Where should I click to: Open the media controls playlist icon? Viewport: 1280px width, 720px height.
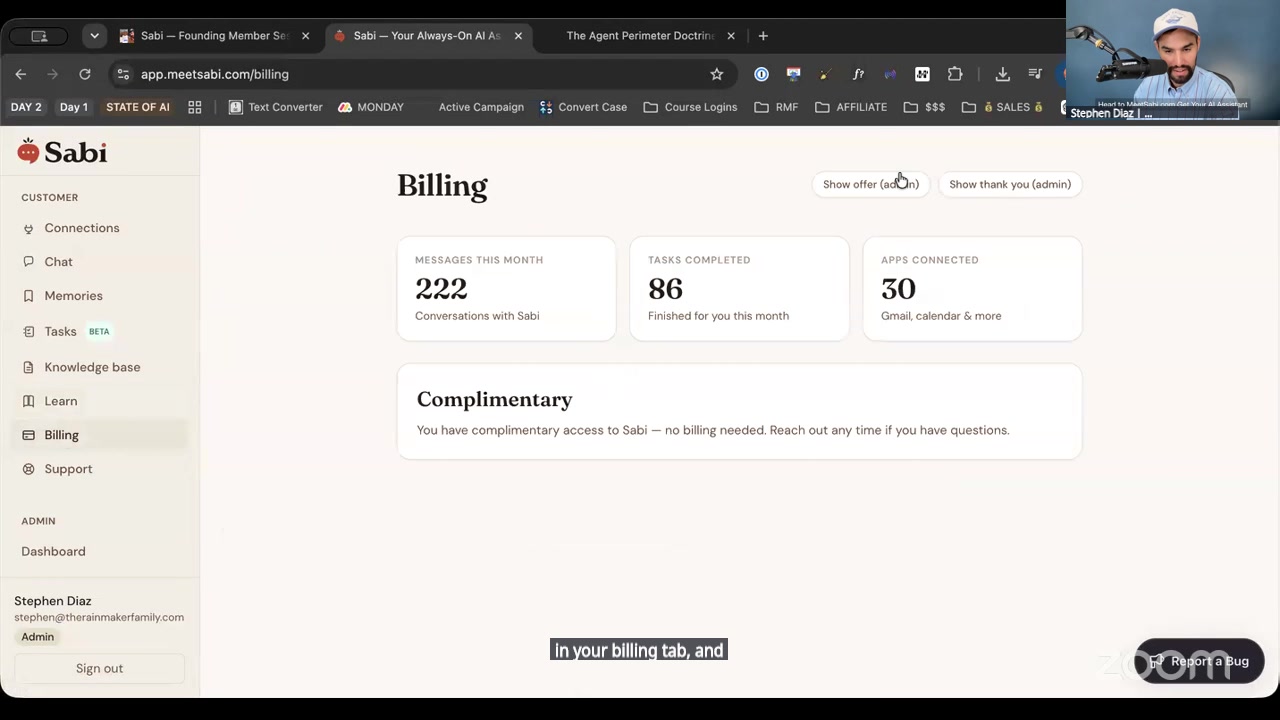click(1035, 74)
